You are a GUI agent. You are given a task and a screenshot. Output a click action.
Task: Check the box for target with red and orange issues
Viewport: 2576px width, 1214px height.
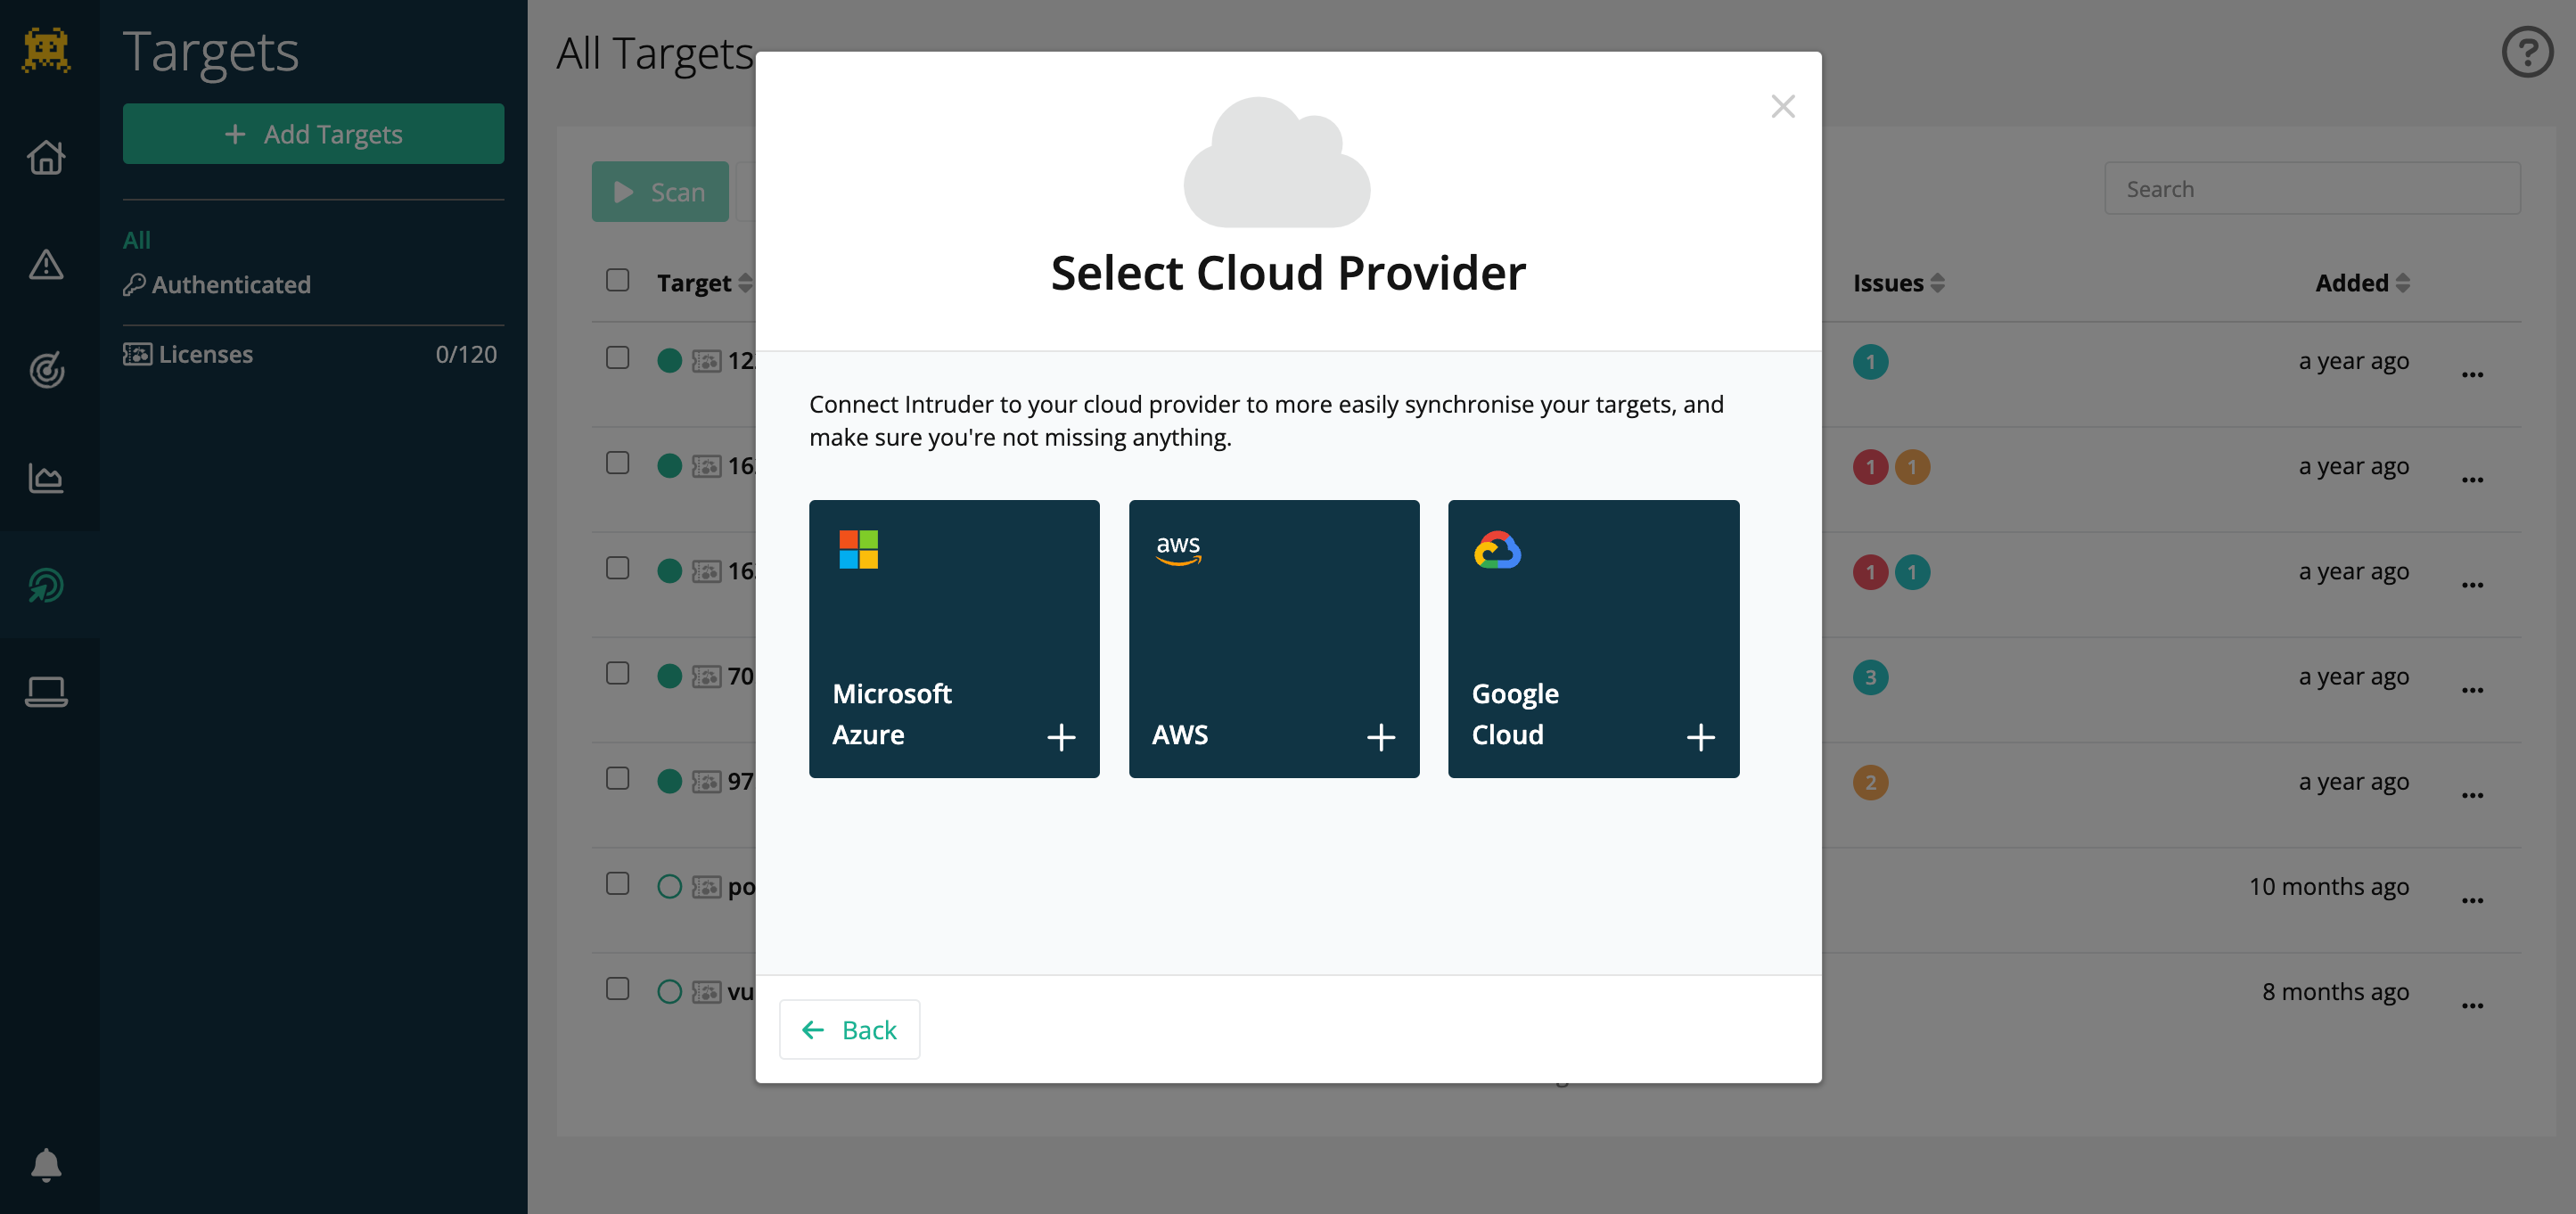618,463
